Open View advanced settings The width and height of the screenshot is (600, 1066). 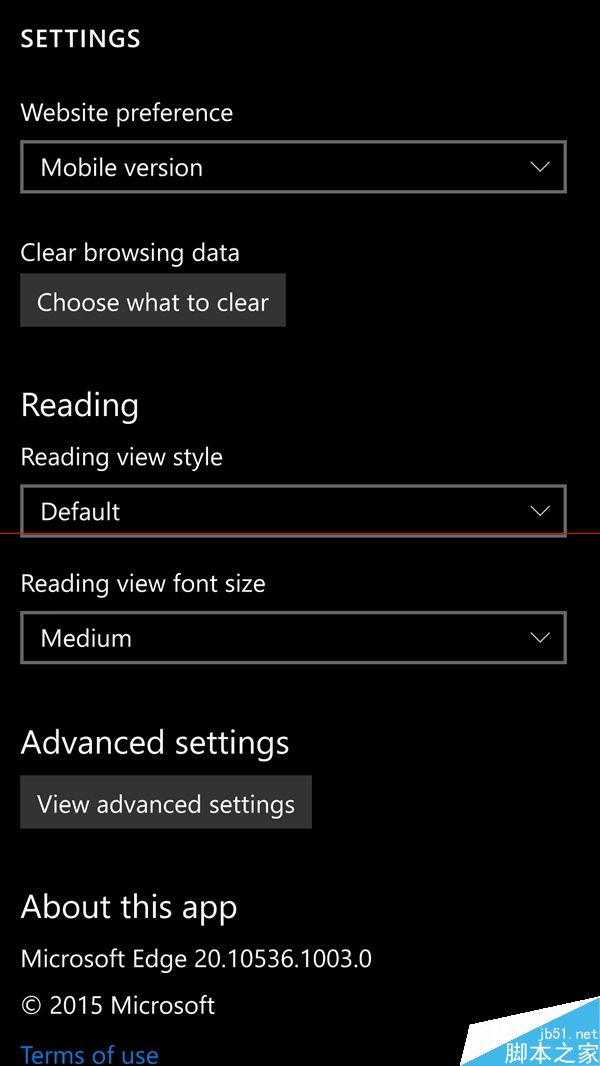[x=166, y=802]
